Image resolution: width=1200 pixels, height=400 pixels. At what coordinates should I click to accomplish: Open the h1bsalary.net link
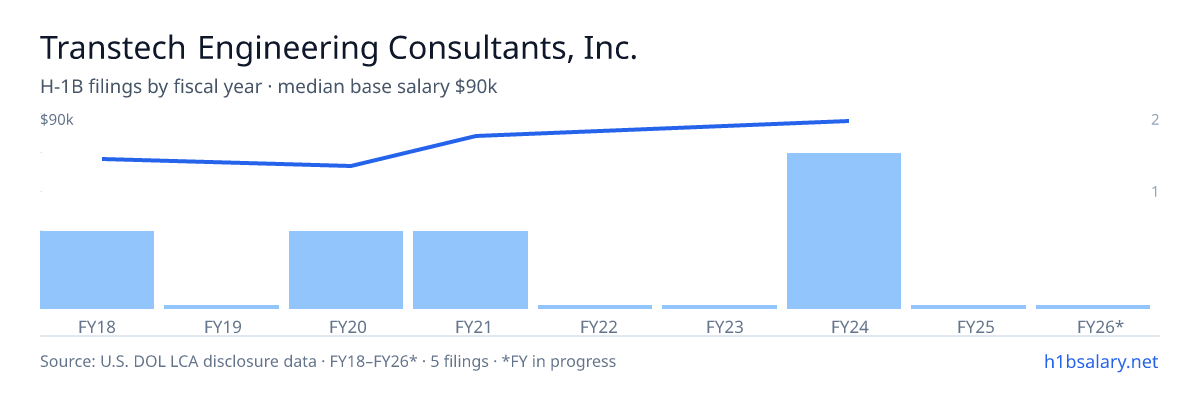click(1100, 361)
